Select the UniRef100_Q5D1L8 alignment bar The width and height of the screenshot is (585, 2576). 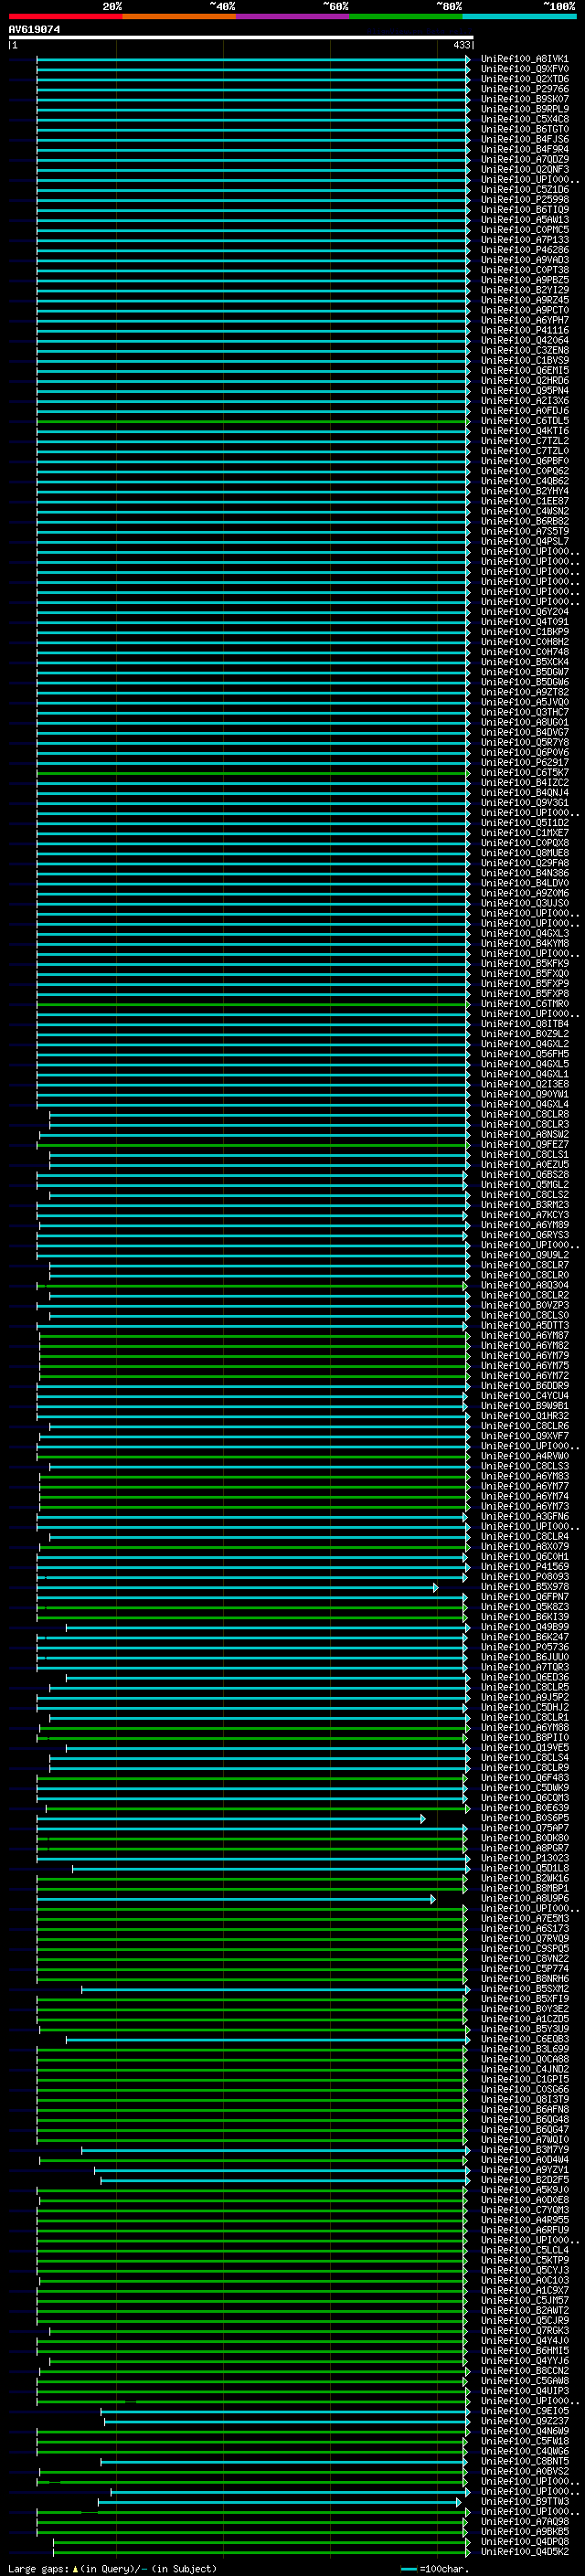(x=268, y=1868)
